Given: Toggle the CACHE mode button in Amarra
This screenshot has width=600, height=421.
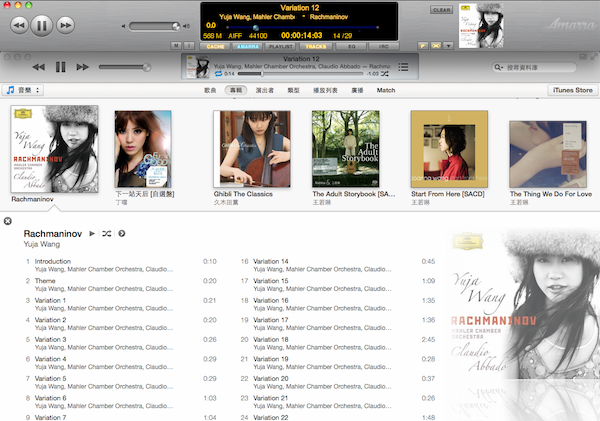Looking at the screenshot, I should click(215, 47).
